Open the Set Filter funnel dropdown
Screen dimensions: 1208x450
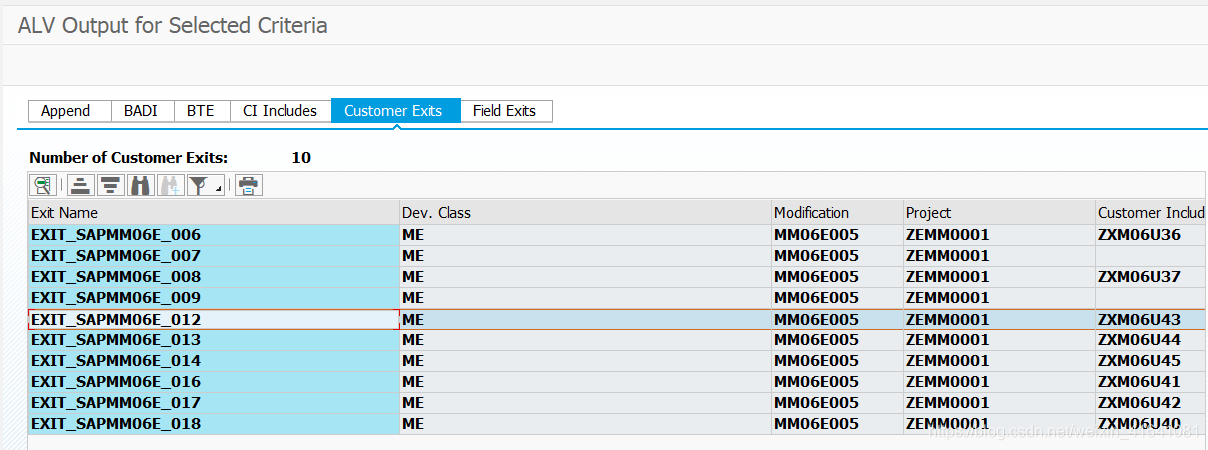tap(206, 185)
